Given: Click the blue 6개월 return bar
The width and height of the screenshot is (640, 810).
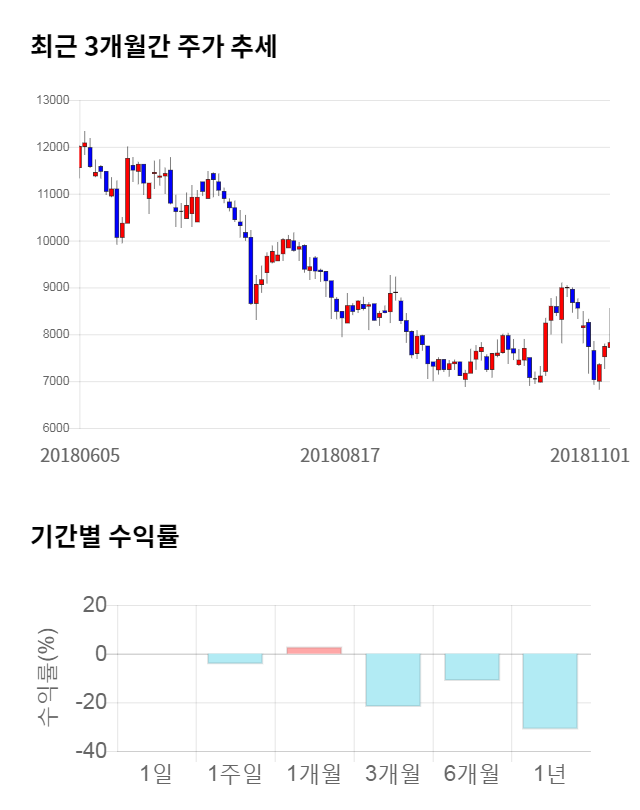Looking at the screenshot, I should (471, 667).
